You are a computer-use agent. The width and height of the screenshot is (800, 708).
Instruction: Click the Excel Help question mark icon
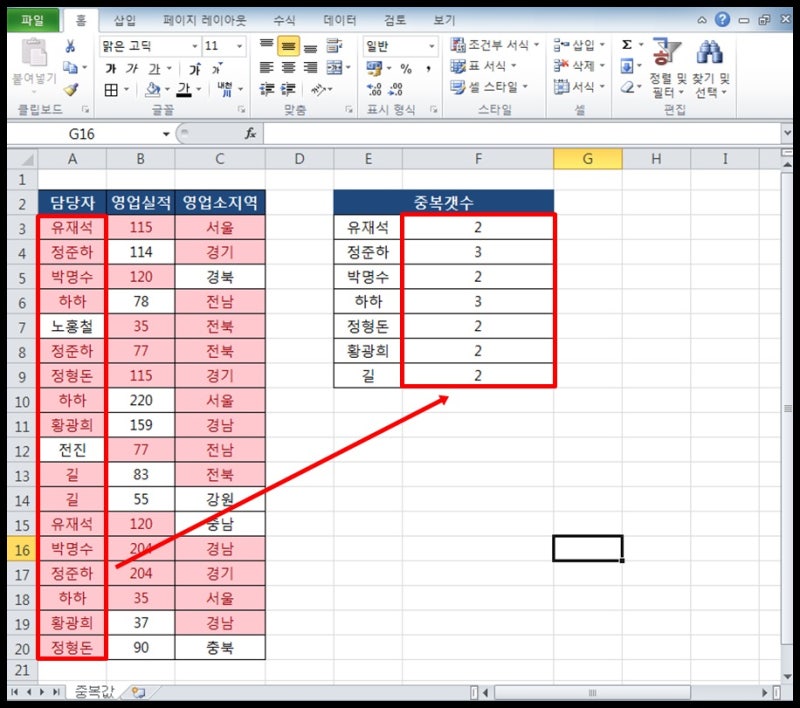click(x=722, y=19)
